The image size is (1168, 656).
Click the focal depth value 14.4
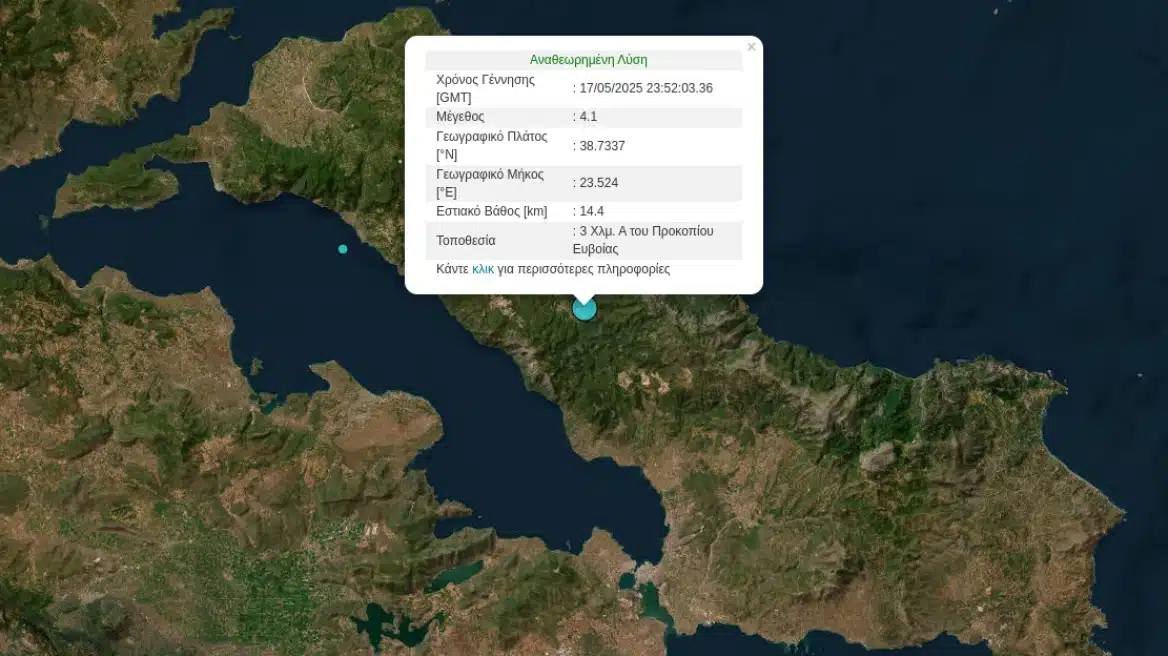tap(592, 211)
